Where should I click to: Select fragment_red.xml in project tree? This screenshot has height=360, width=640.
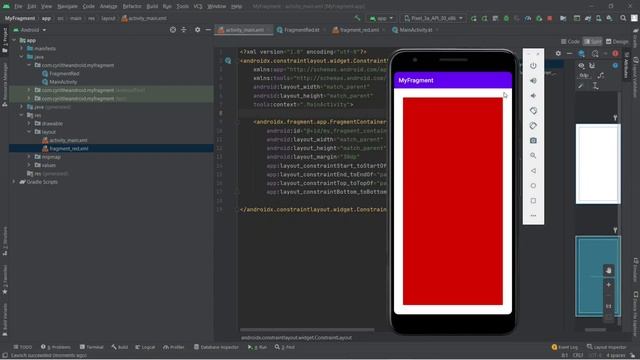click(69, 149)
